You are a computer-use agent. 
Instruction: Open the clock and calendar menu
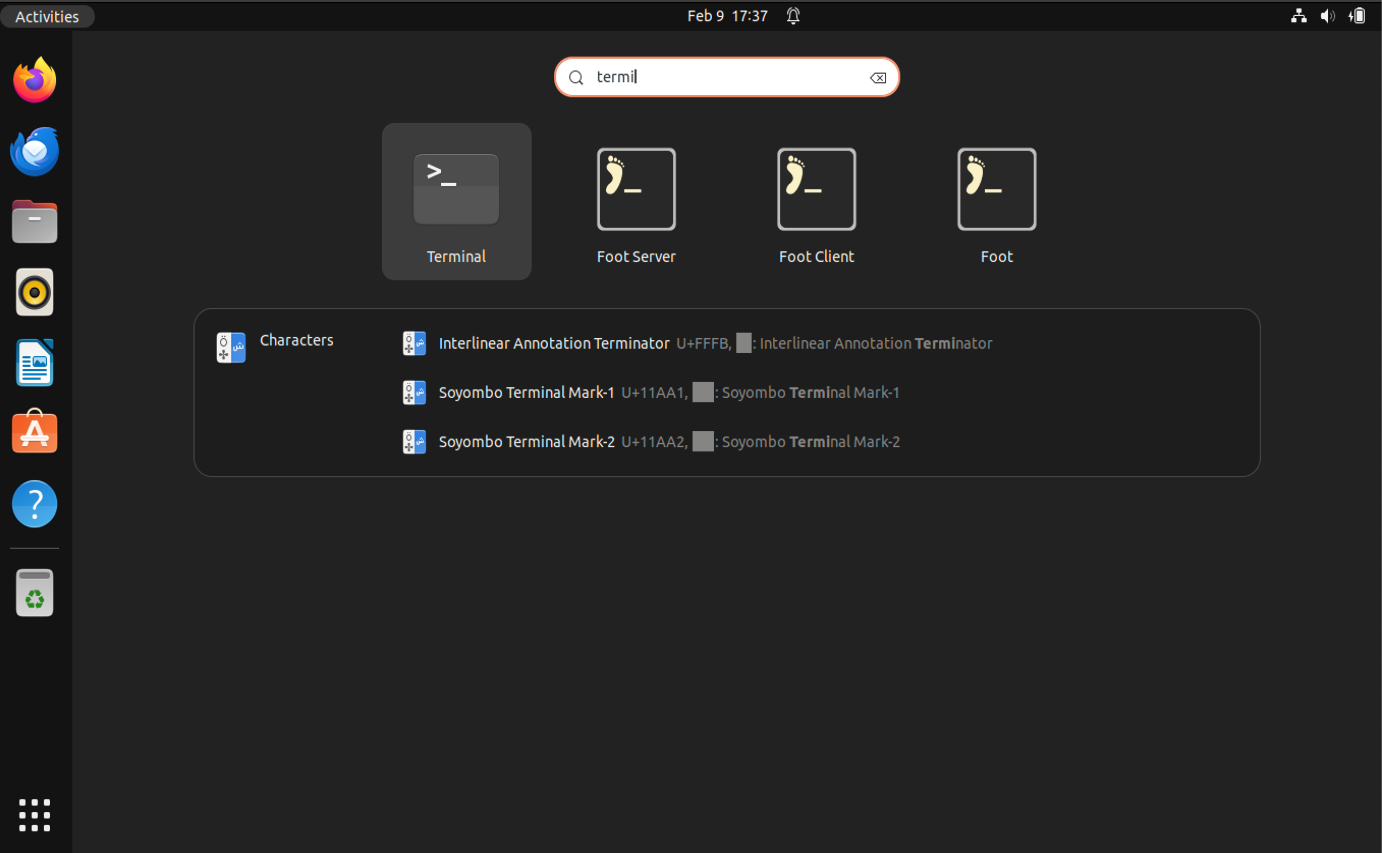[x=727, y=16]
